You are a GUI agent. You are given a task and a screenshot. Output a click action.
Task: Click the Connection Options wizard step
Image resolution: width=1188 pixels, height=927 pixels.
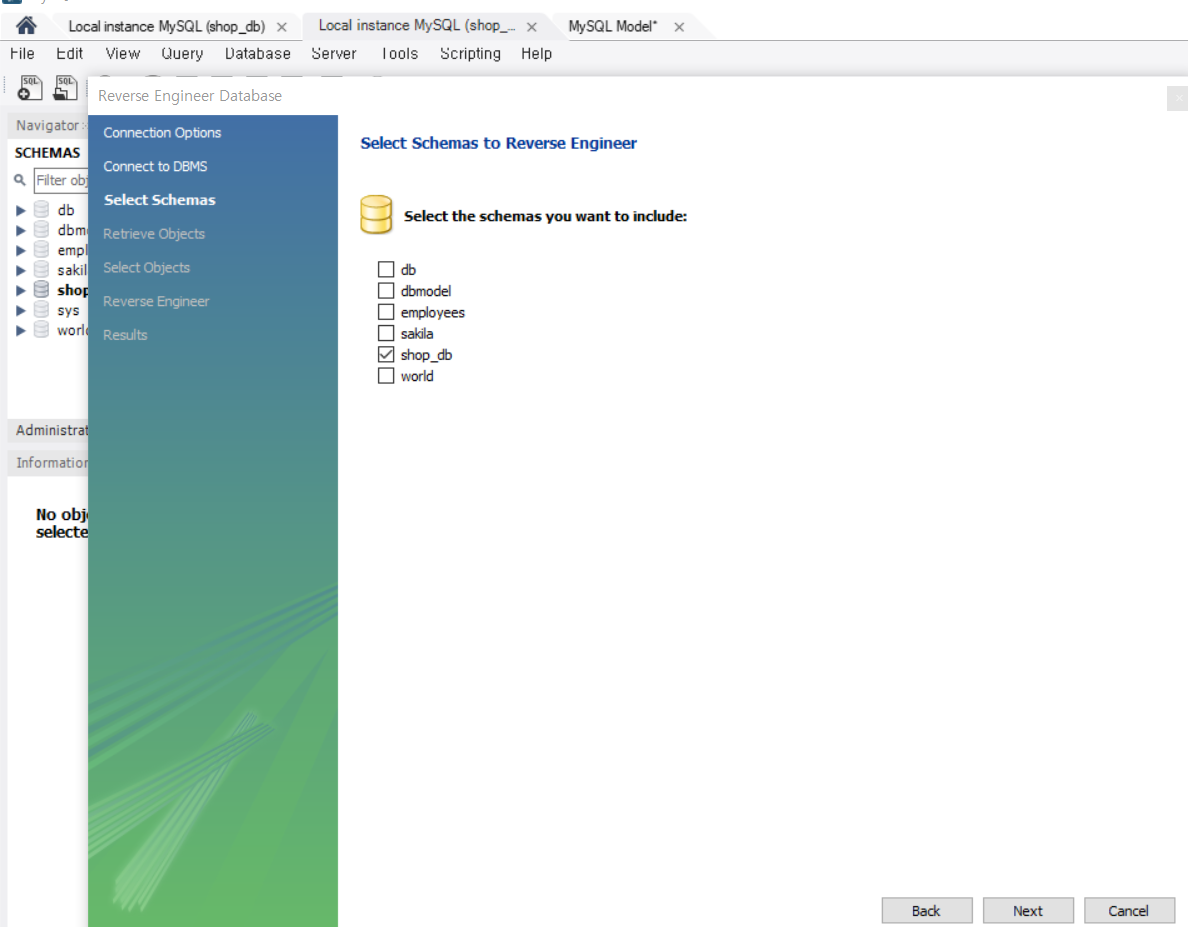click(x=162, y=133)
